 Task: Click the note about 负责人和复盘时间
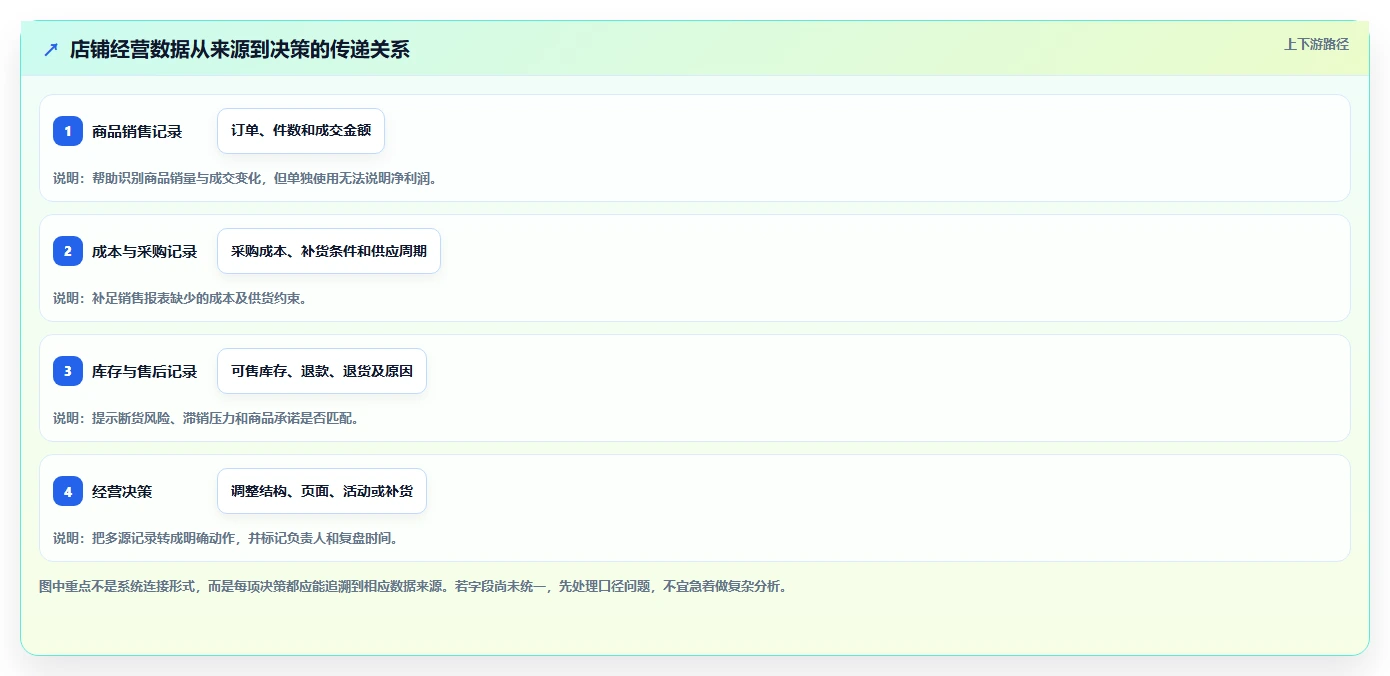pos(226,538)
